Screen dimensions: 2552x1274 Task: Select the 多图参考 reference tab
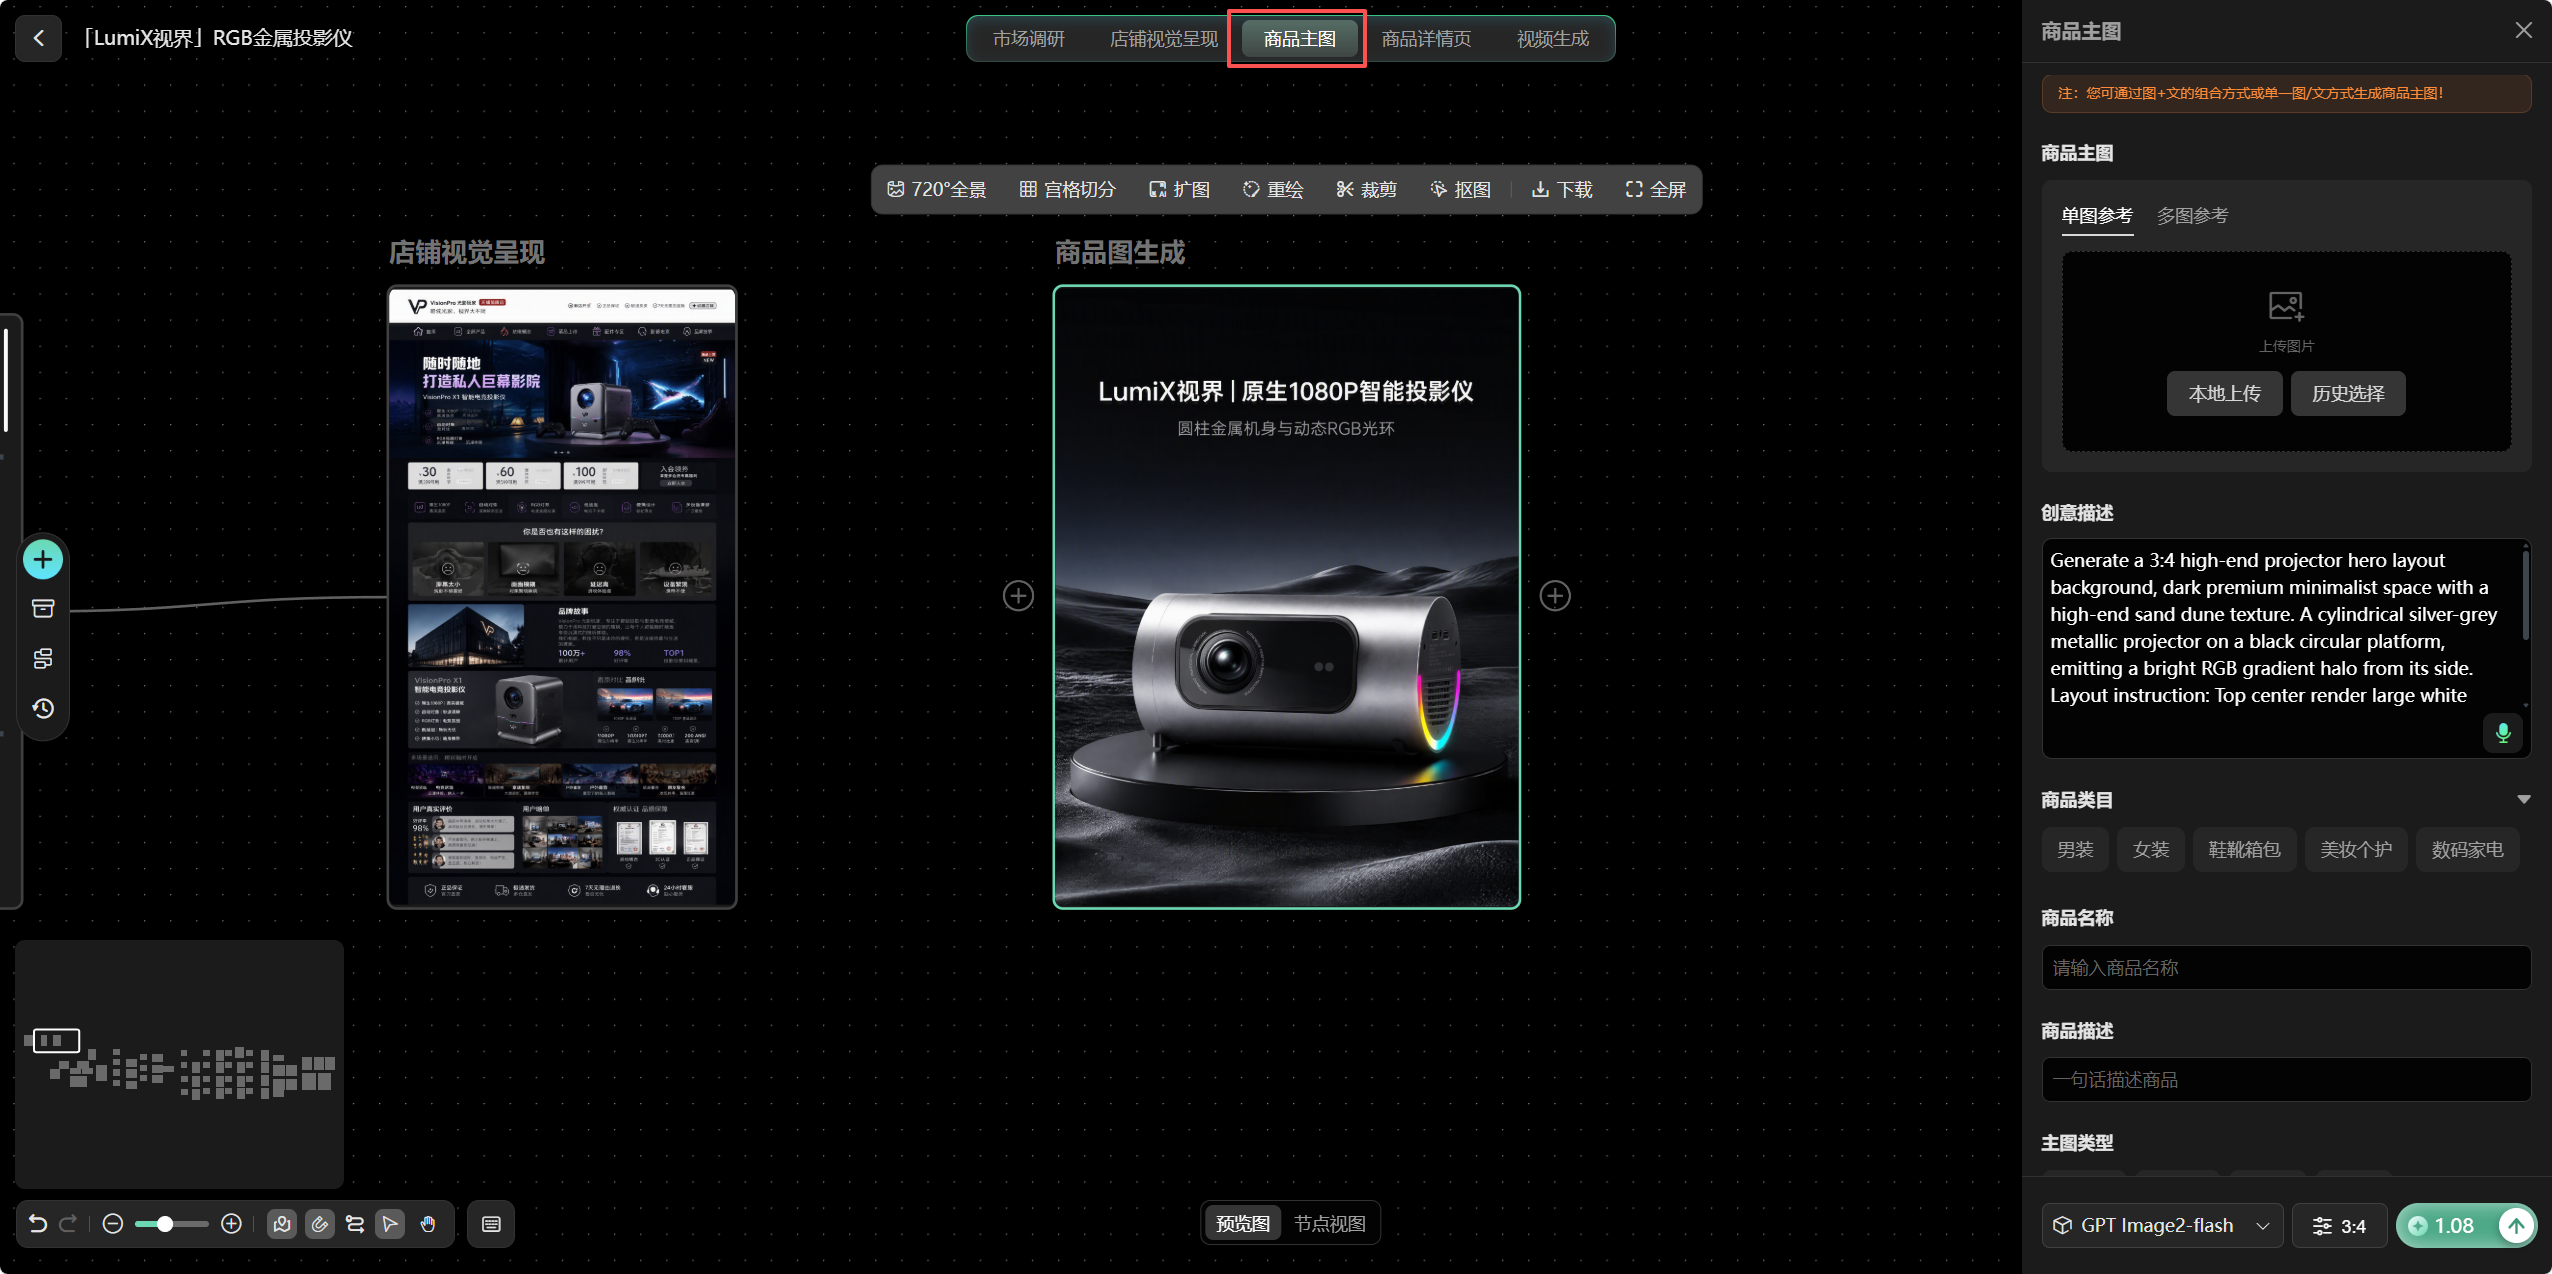(2192, 216)
